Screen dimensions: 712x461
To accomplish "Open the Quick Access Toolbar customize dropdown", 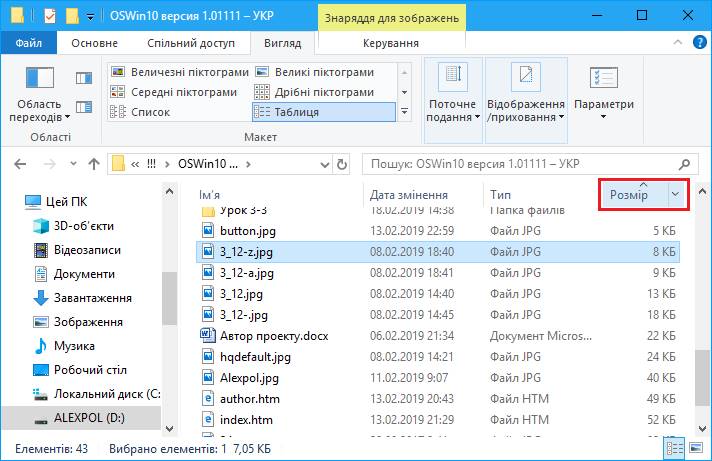I will coord(90,17).
